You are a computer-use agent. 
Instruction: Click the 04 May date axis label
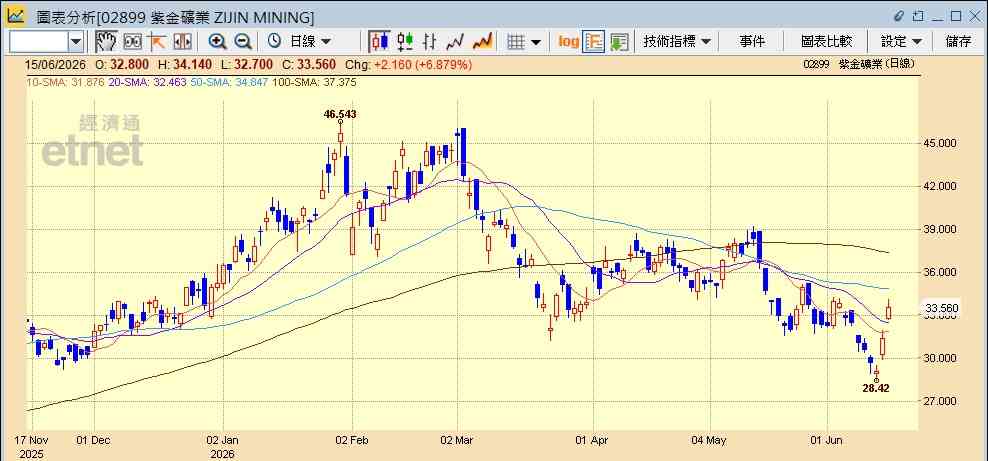click(710, 440)
